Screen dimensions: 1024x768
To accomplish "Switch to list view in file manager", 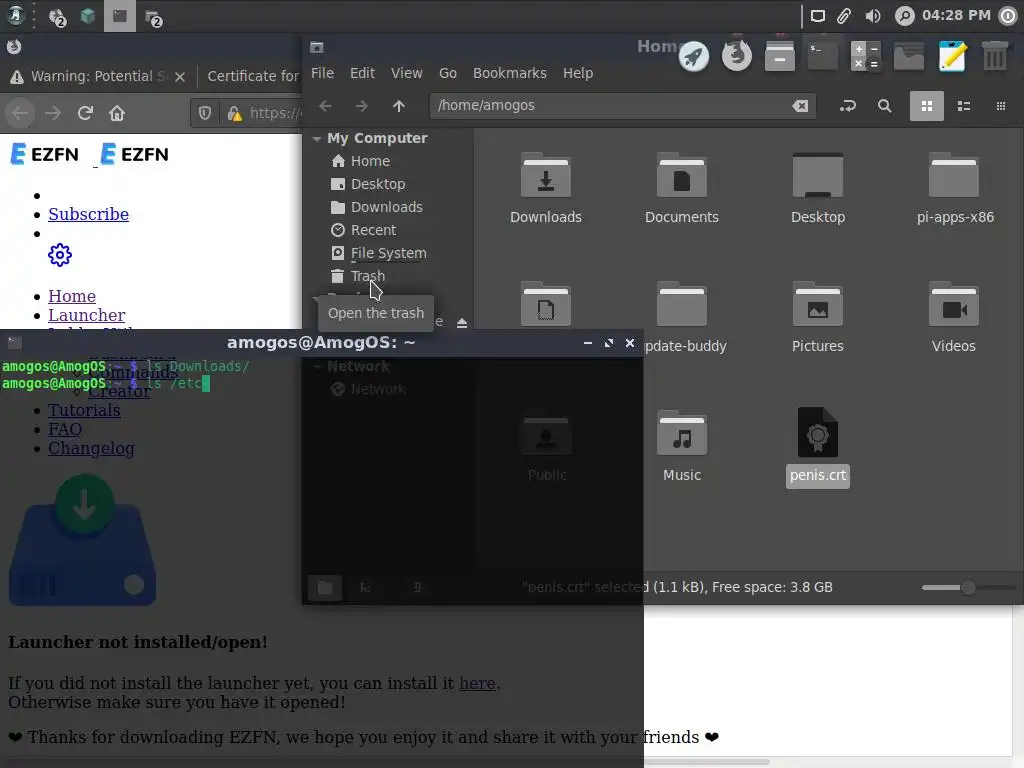I will point(964,106).
